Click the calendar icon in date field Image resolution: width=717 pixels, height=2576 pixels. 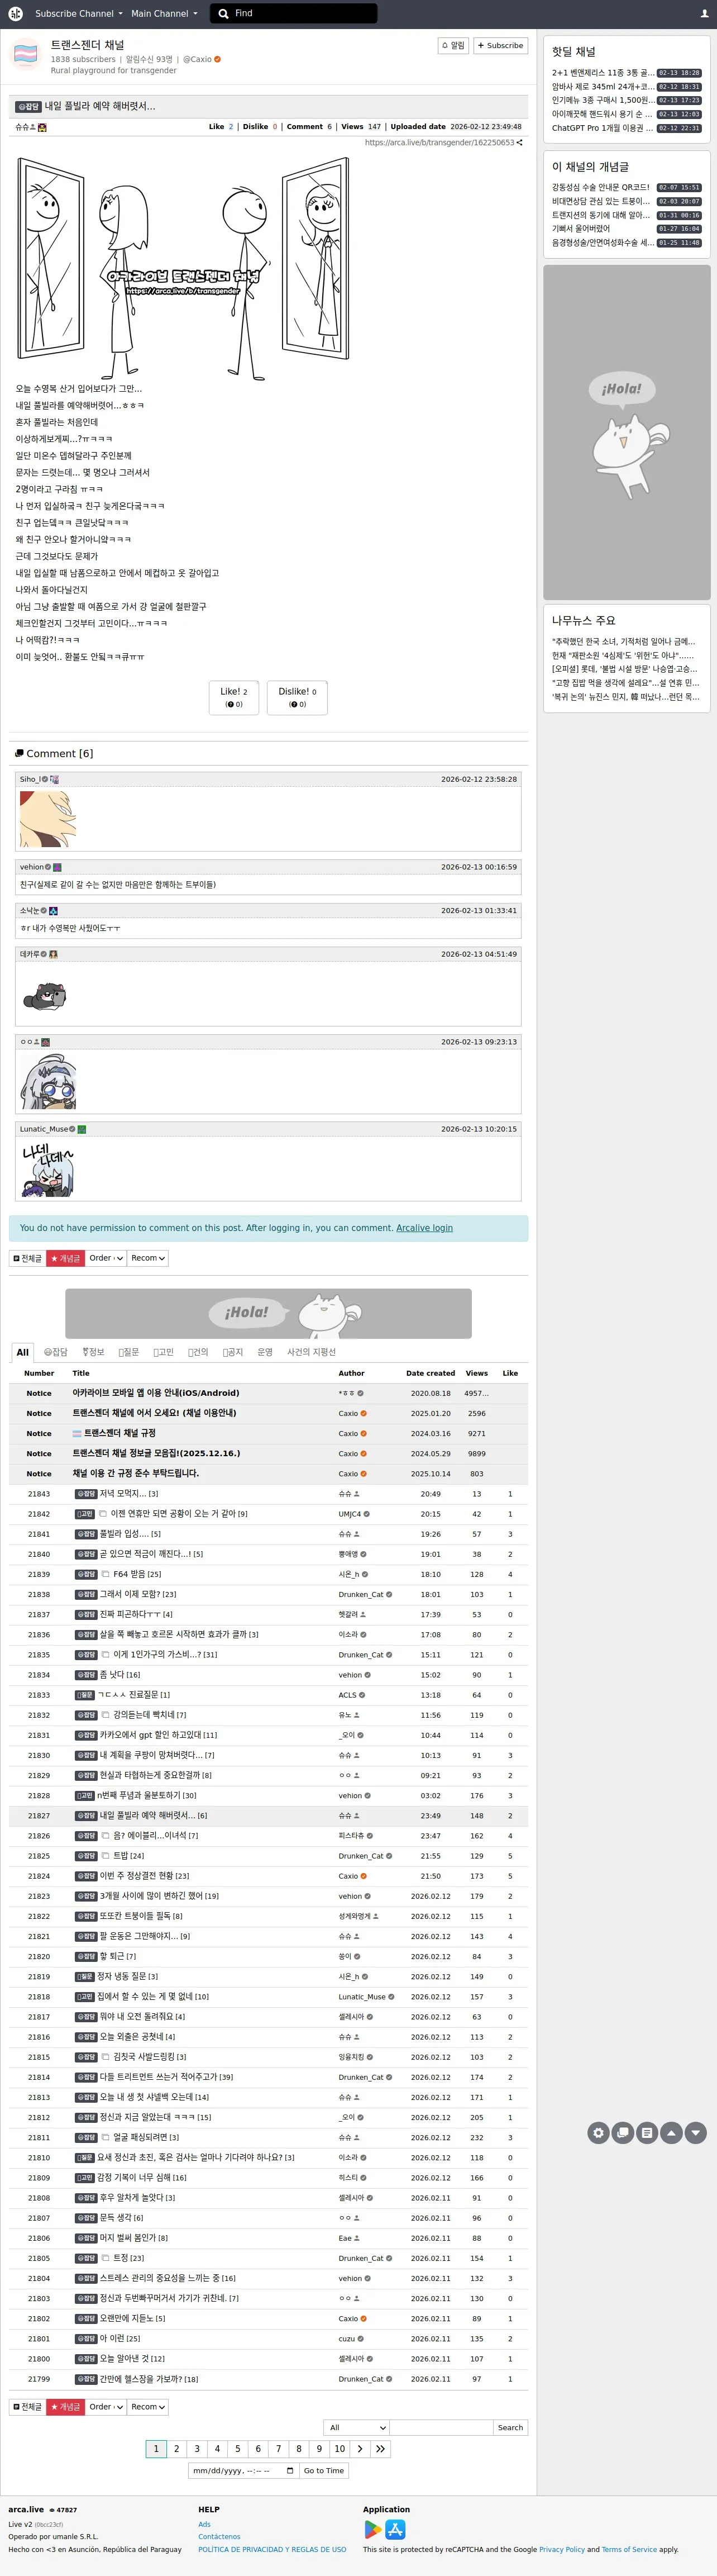pyautogui.click(x=290, y=2471)
